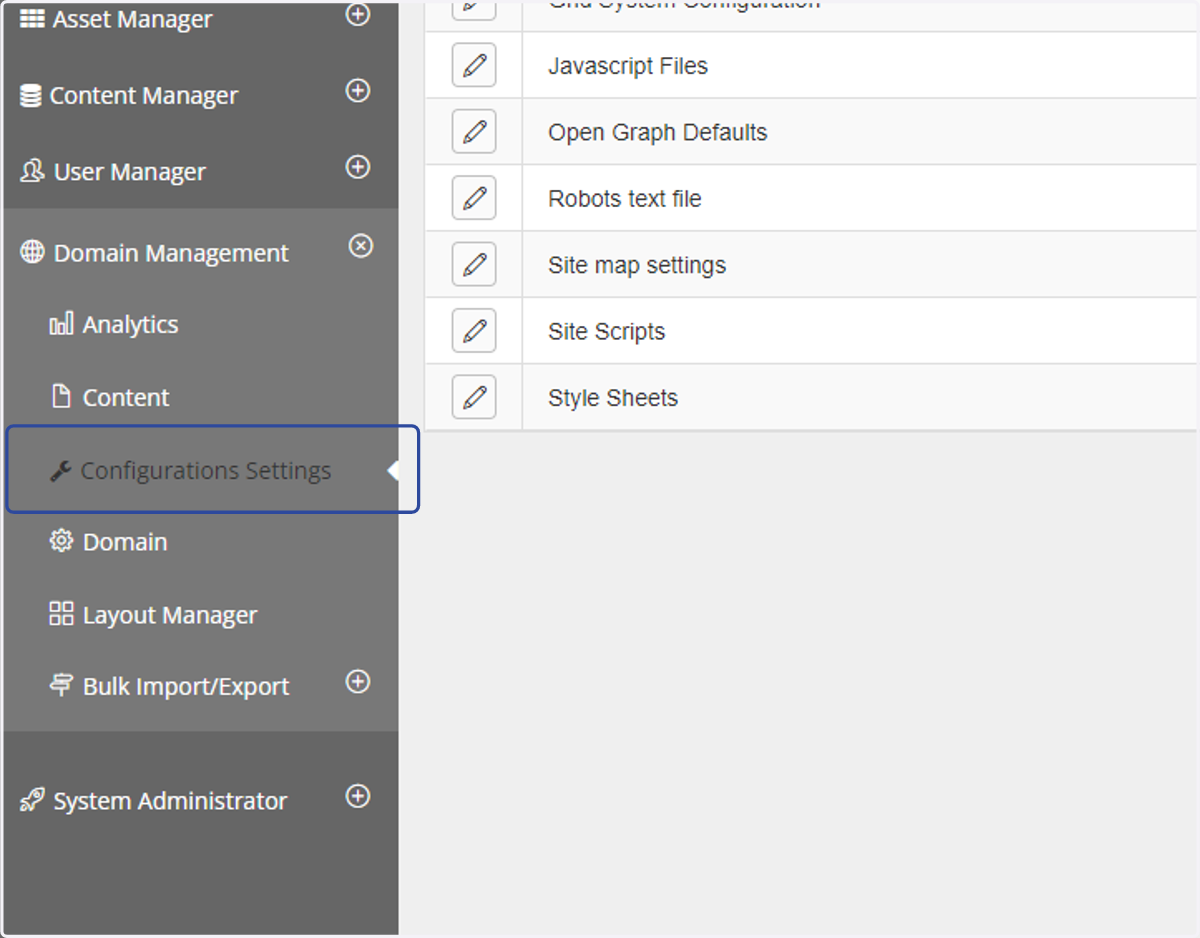The height and width of the screenshot is (938, 1200).
Task: Click the Open Graph Defaults row text
Action: (x=658, y=133)
